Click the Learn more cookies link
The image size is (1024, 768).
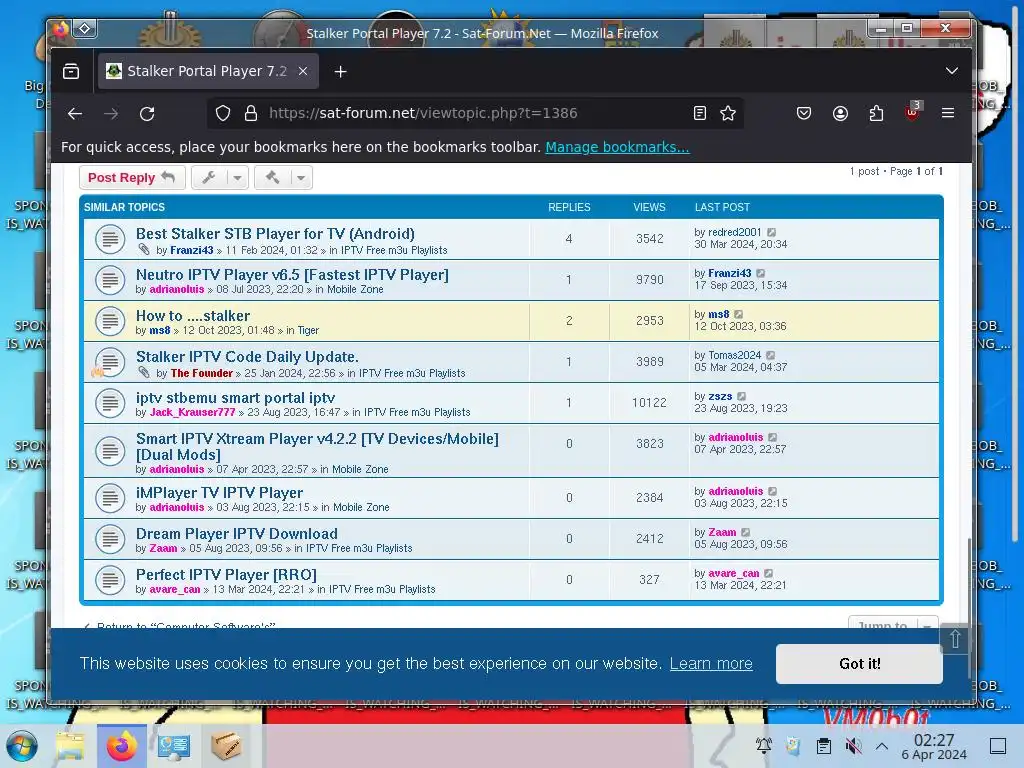[x=711, y=664]
